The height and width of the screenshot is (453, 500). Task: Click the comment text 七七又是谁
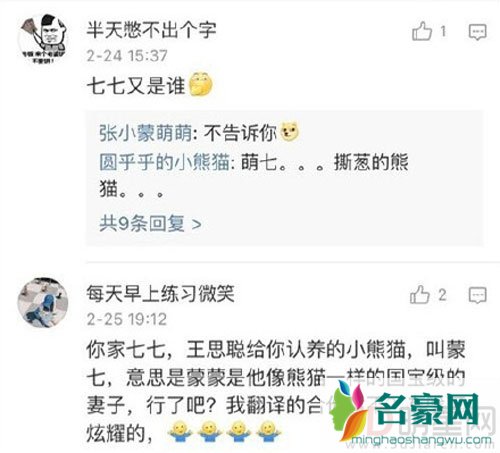[136, 86]
